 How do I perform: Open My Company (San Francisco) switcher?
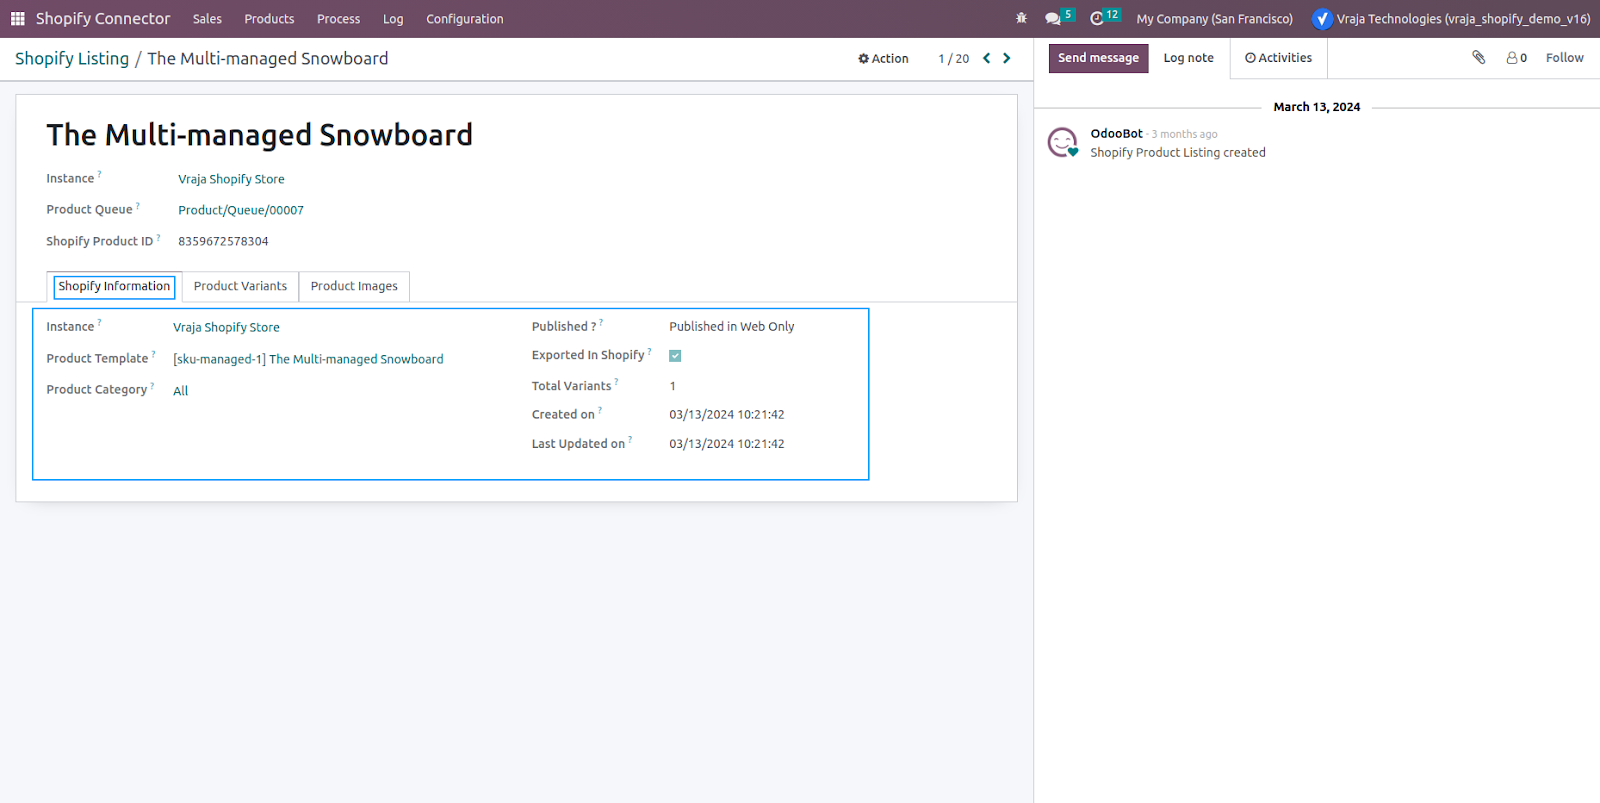tap(1214, 19)
